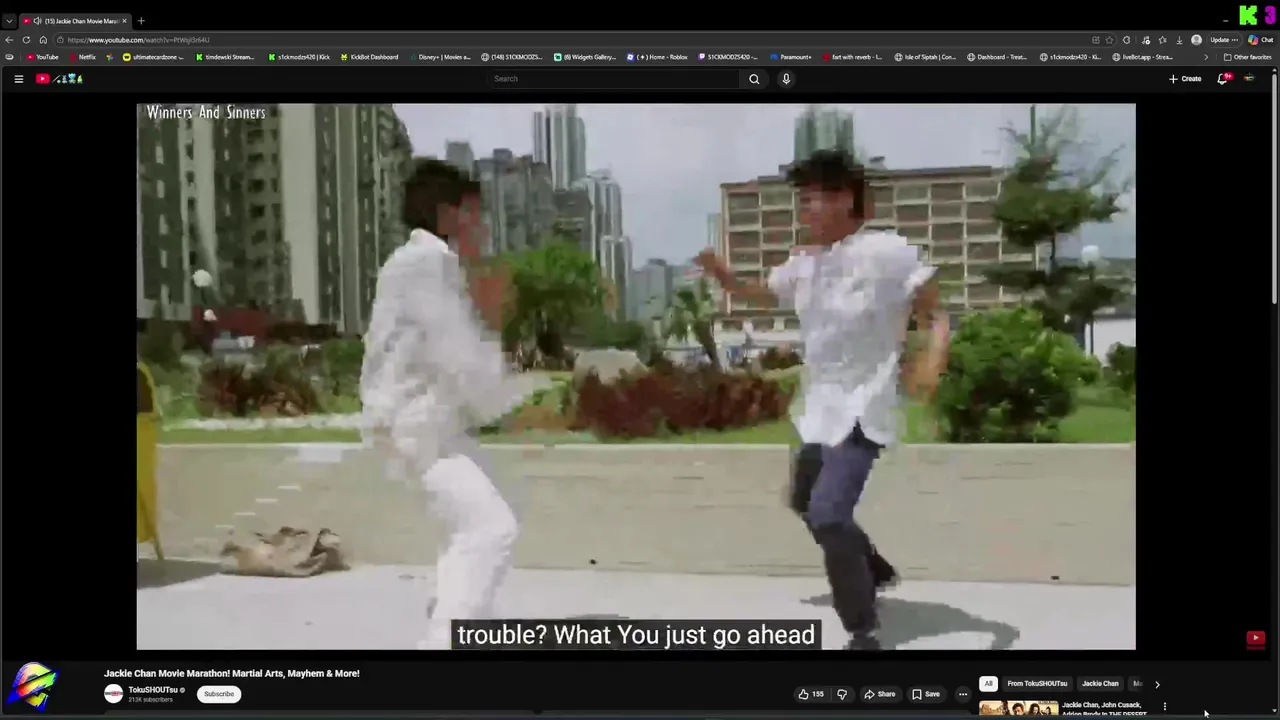Add this page to favorites with the star
The width and height of the screenshot is (1280, 720).
1109,40
